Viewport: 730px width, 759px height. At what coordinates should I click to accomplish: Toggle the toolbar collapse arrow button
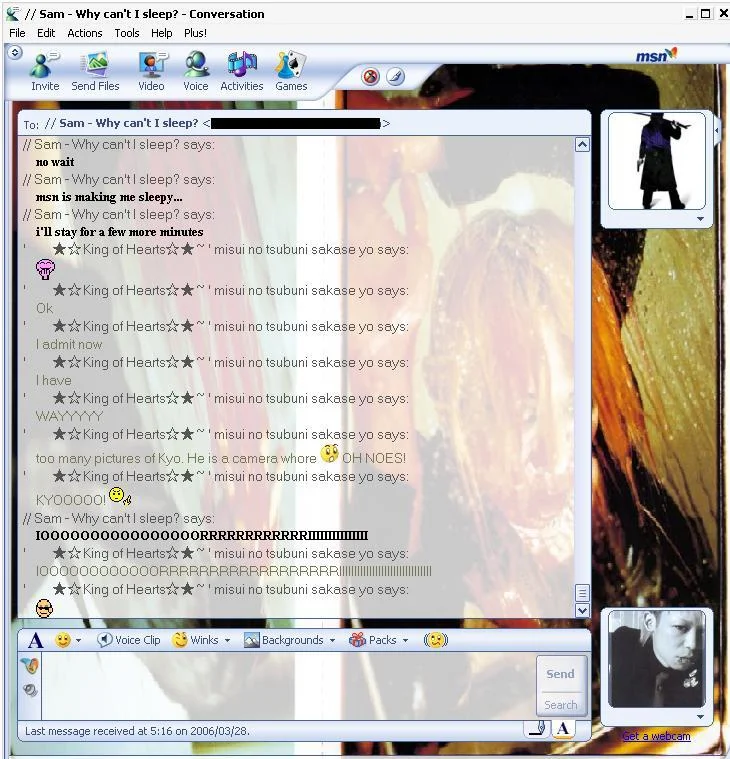pos(15,52)
